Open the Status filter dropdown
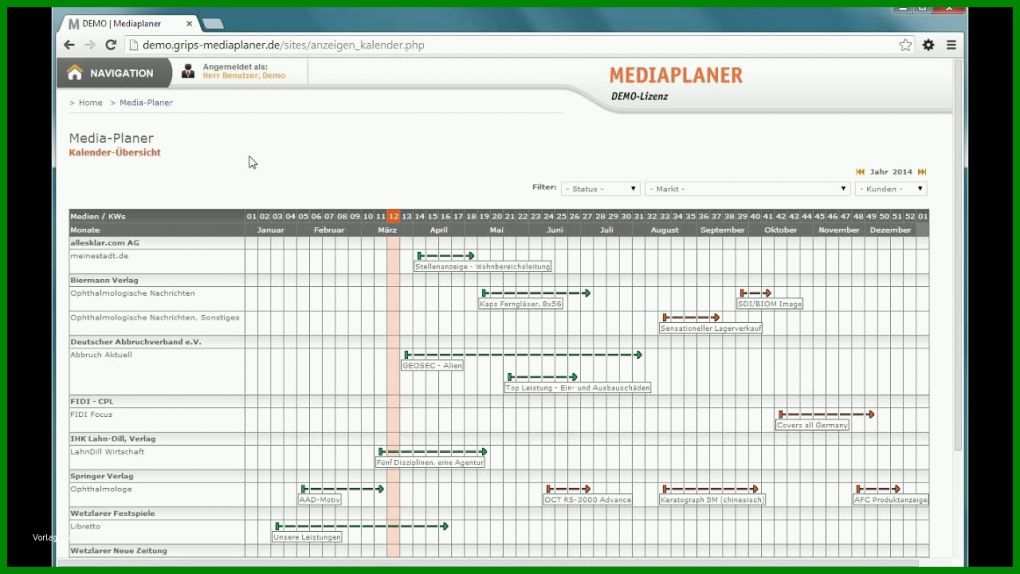 point(600,189)
